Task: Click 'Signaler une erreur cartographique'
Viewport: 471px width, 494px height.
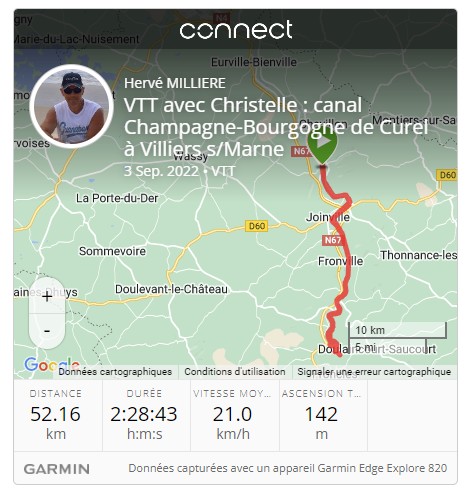Action: (374, 372)
